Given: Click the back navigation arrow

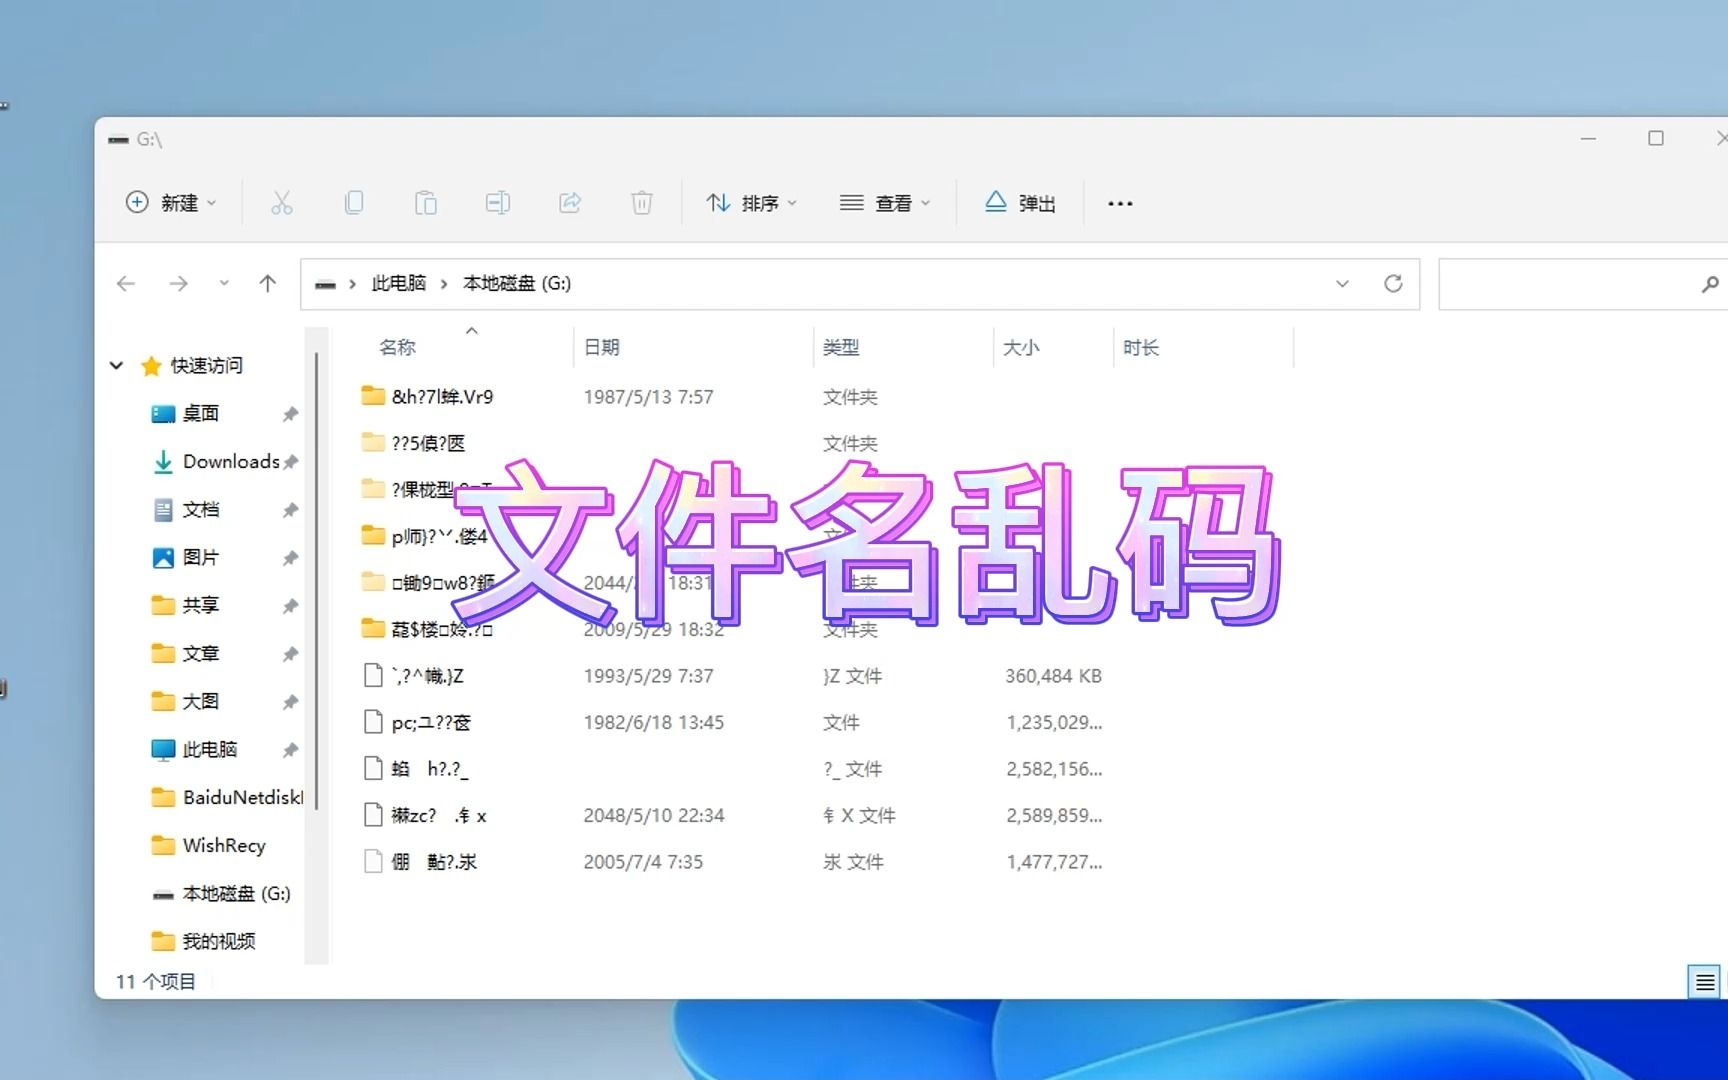Looking at the screenshot, I should click(125, 283).
